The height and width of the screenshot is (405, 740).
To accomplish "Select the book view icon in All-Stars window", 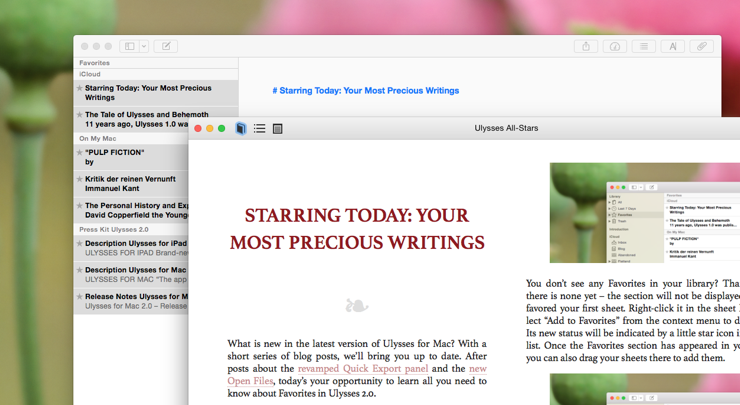I will [241, 128].
